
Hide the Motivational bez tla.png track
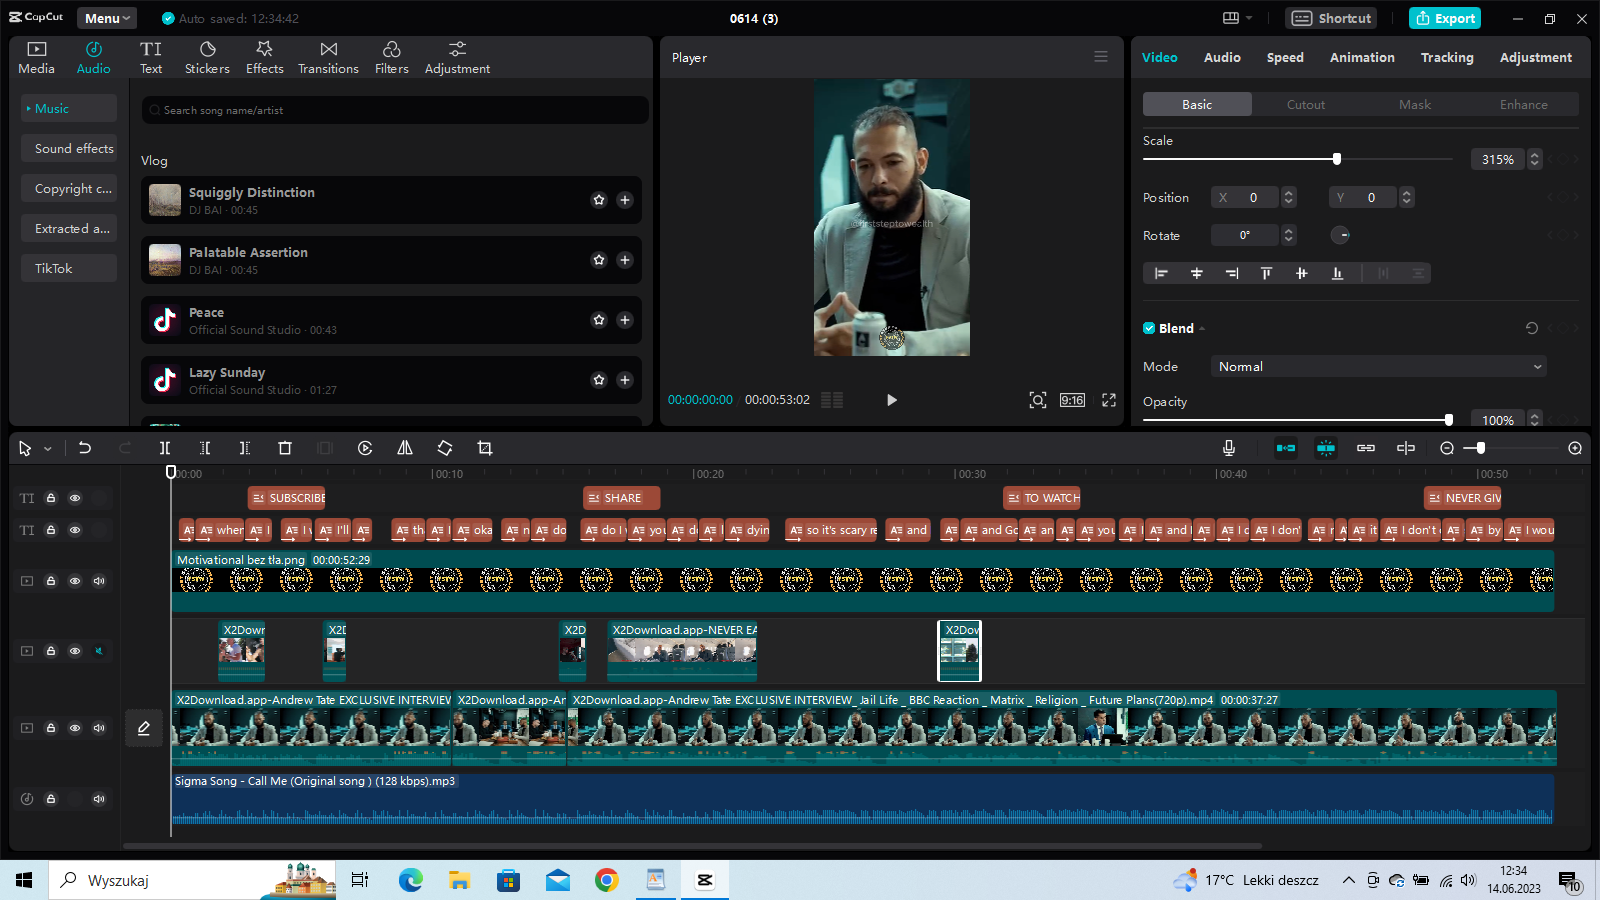coord(75,581)
